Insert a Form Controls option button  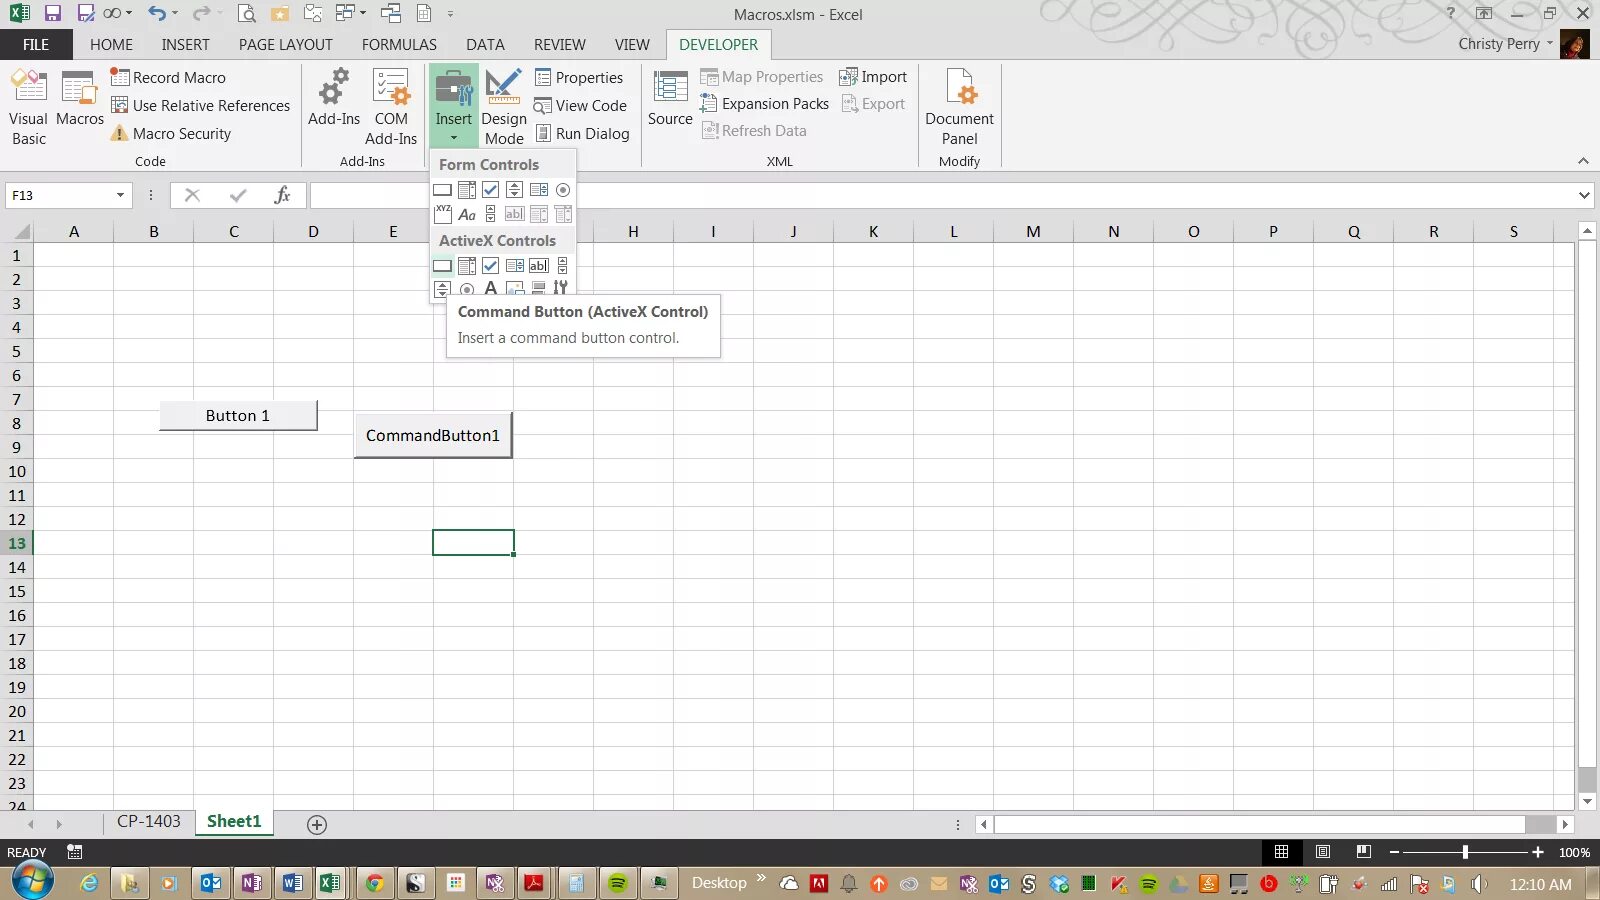pyautogui.click(x=562, y=190)
